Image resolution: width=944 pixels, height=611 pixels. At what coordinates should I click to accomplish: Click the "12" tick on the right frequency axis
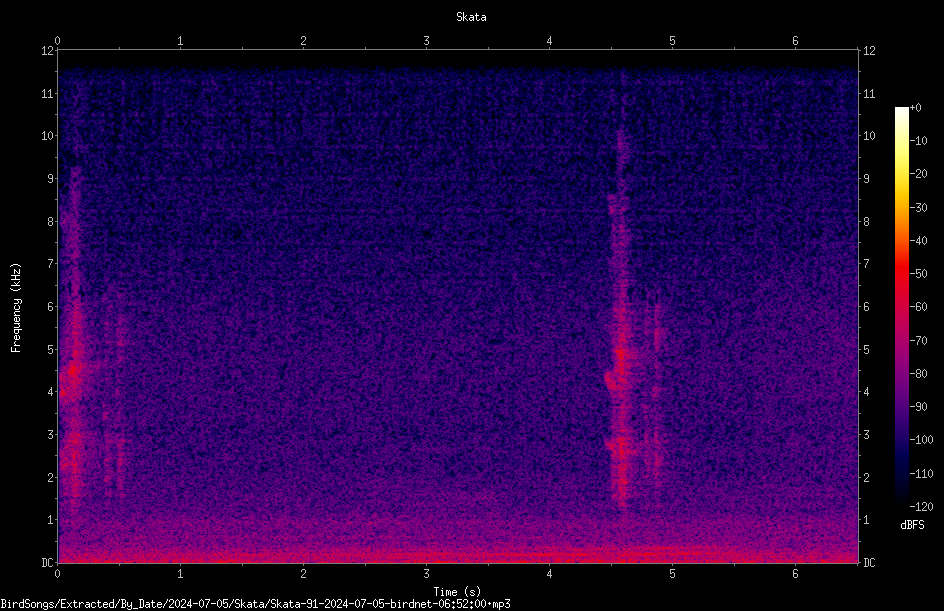tap(869, 51)
